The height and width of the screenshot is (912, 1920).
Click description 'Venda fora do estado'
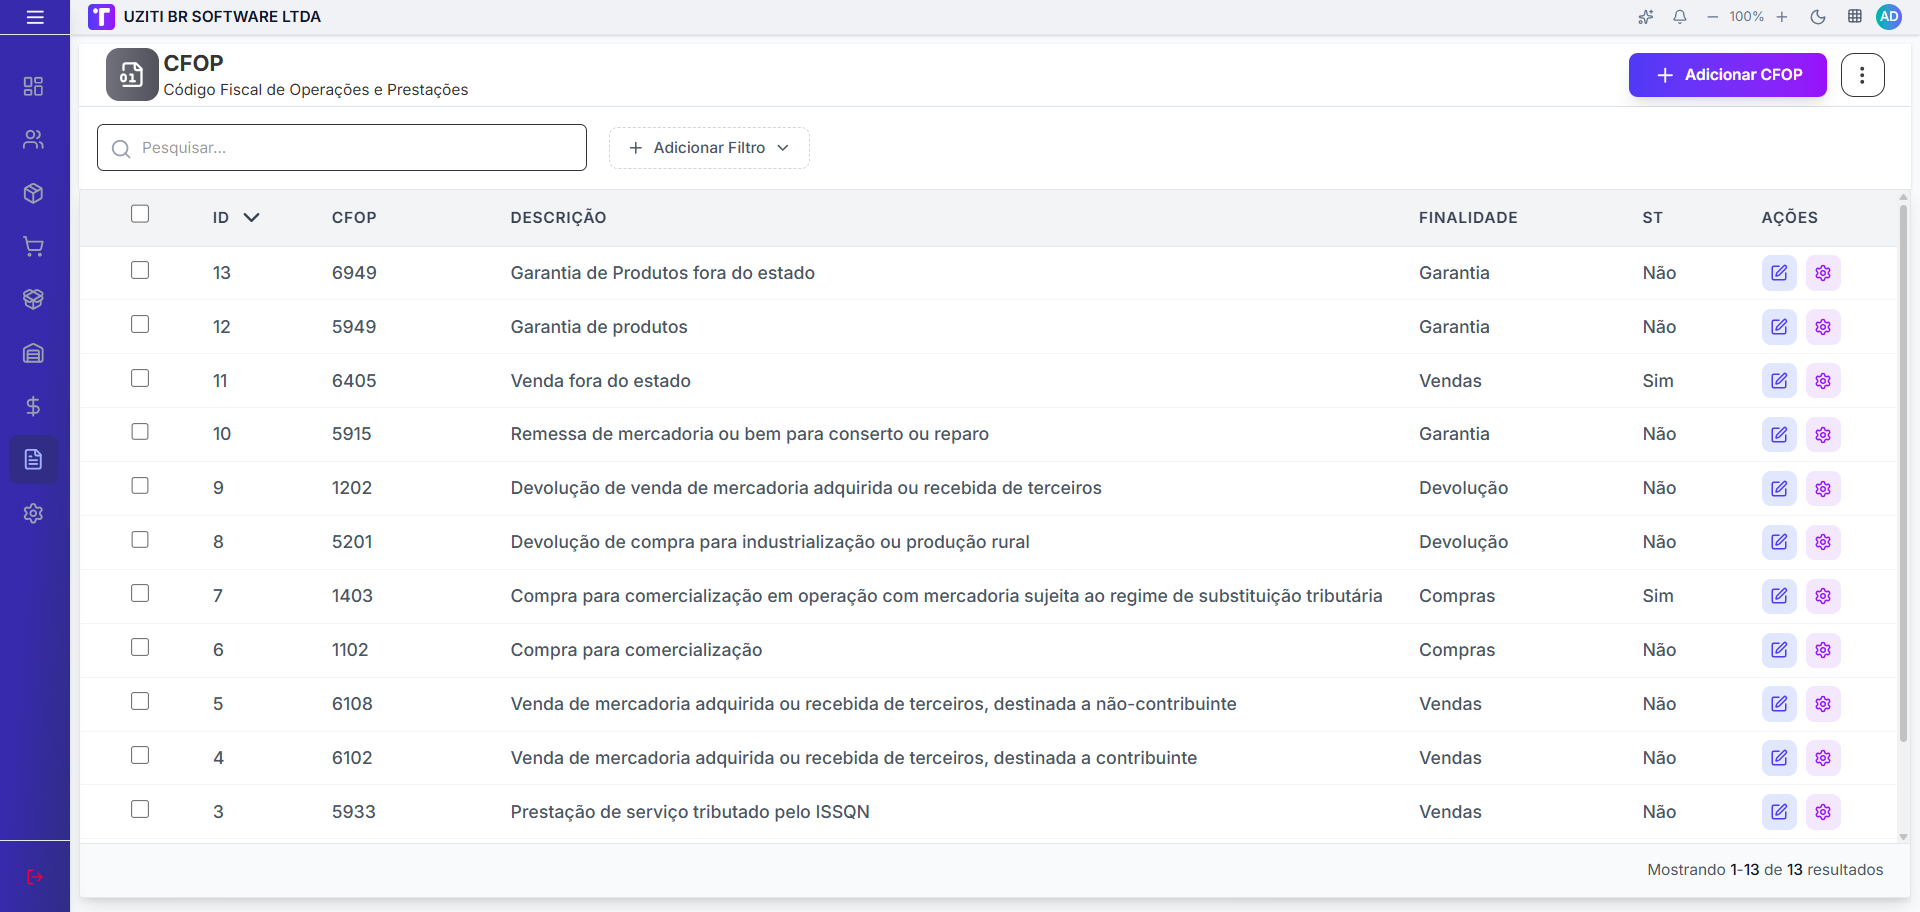[600, 381]
